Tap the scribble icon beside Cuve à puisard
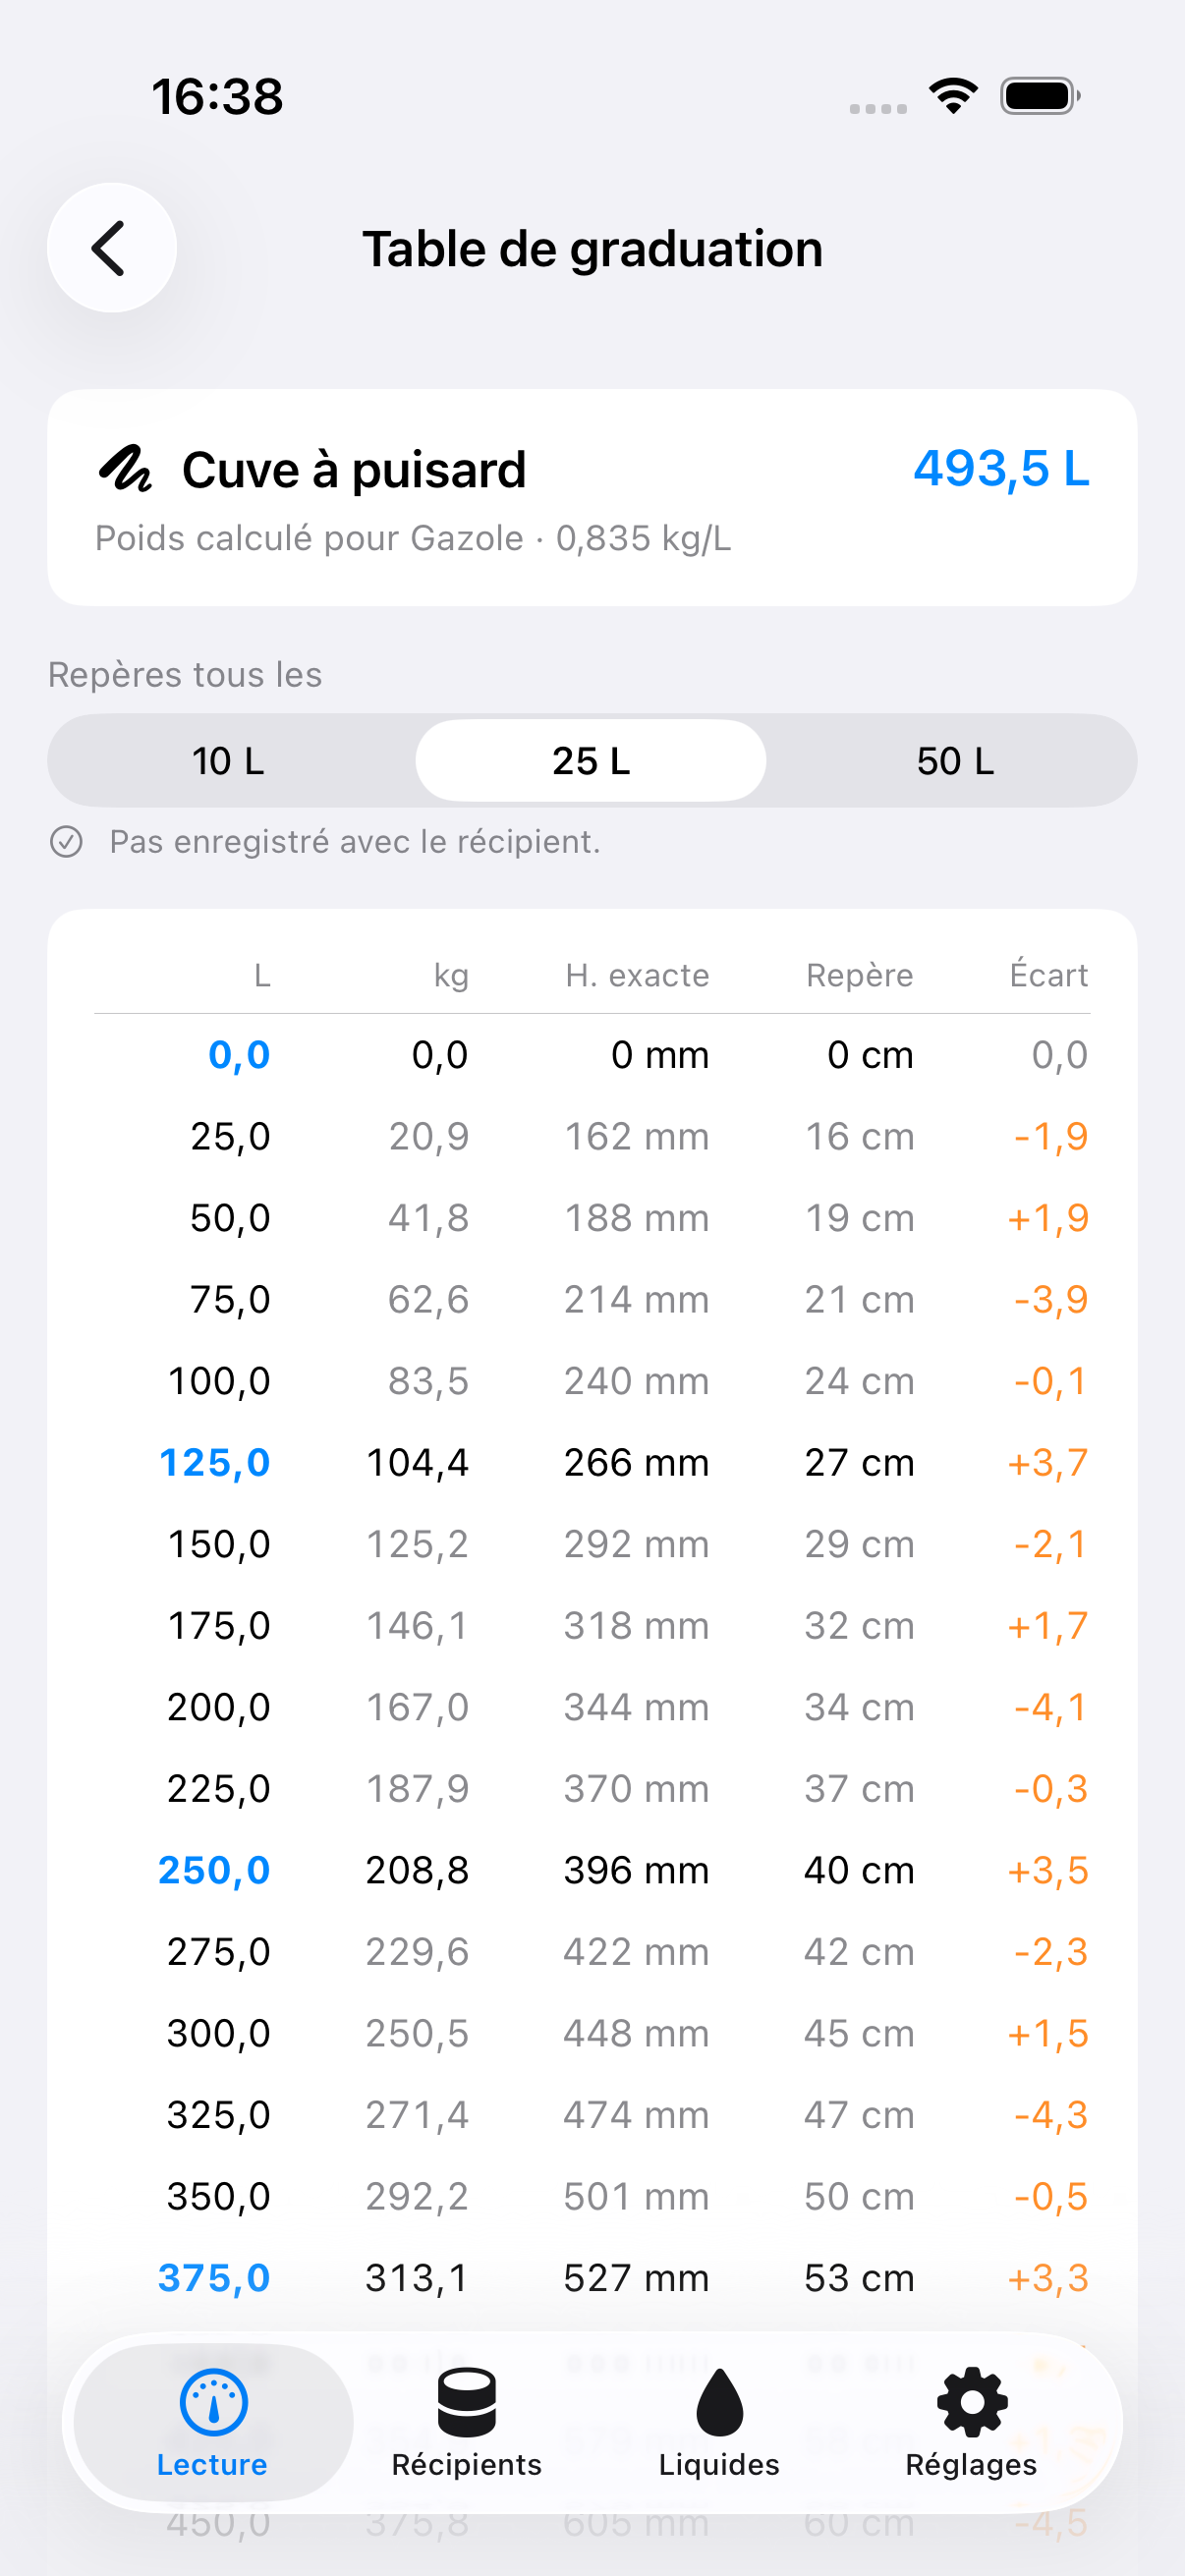1185x2576 pixels. click(x=125, y=469)
